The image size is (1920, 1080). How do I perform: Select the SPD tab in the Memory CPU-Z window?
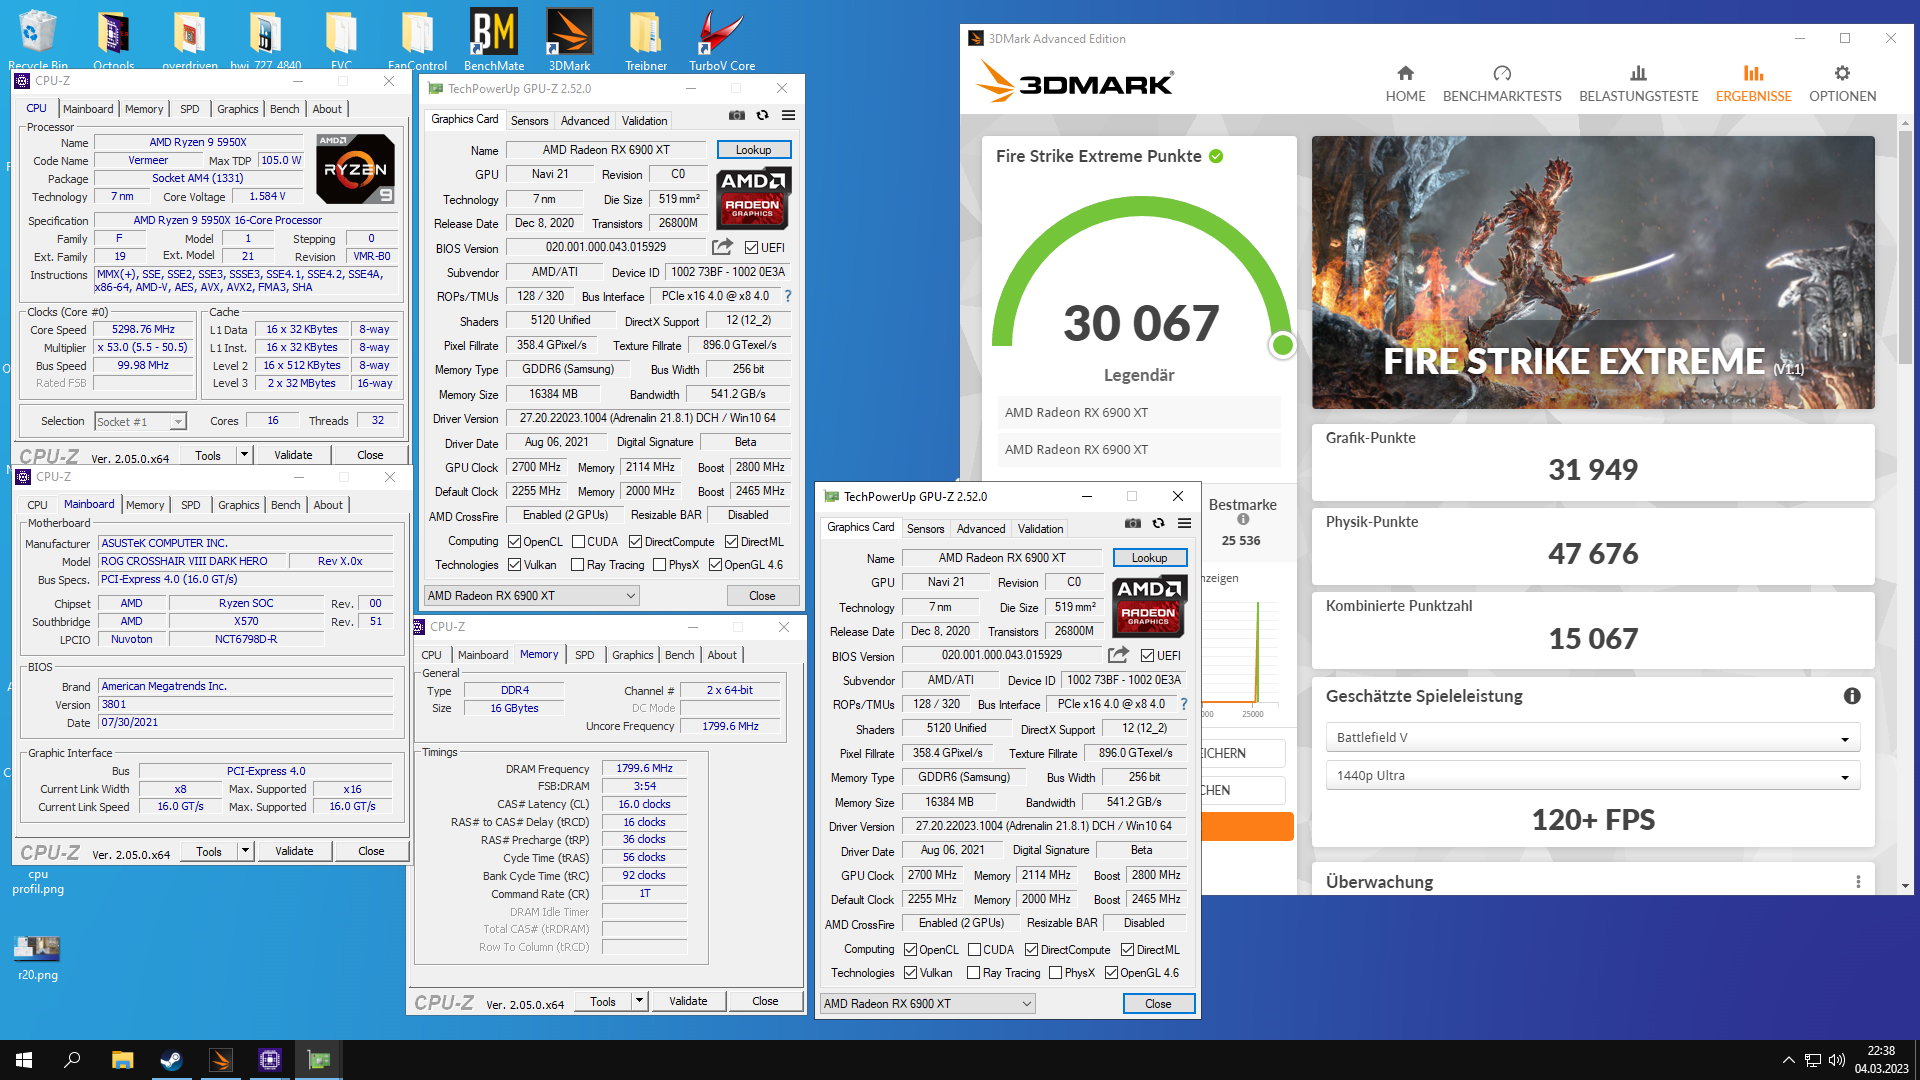click(x=584, y=655)
